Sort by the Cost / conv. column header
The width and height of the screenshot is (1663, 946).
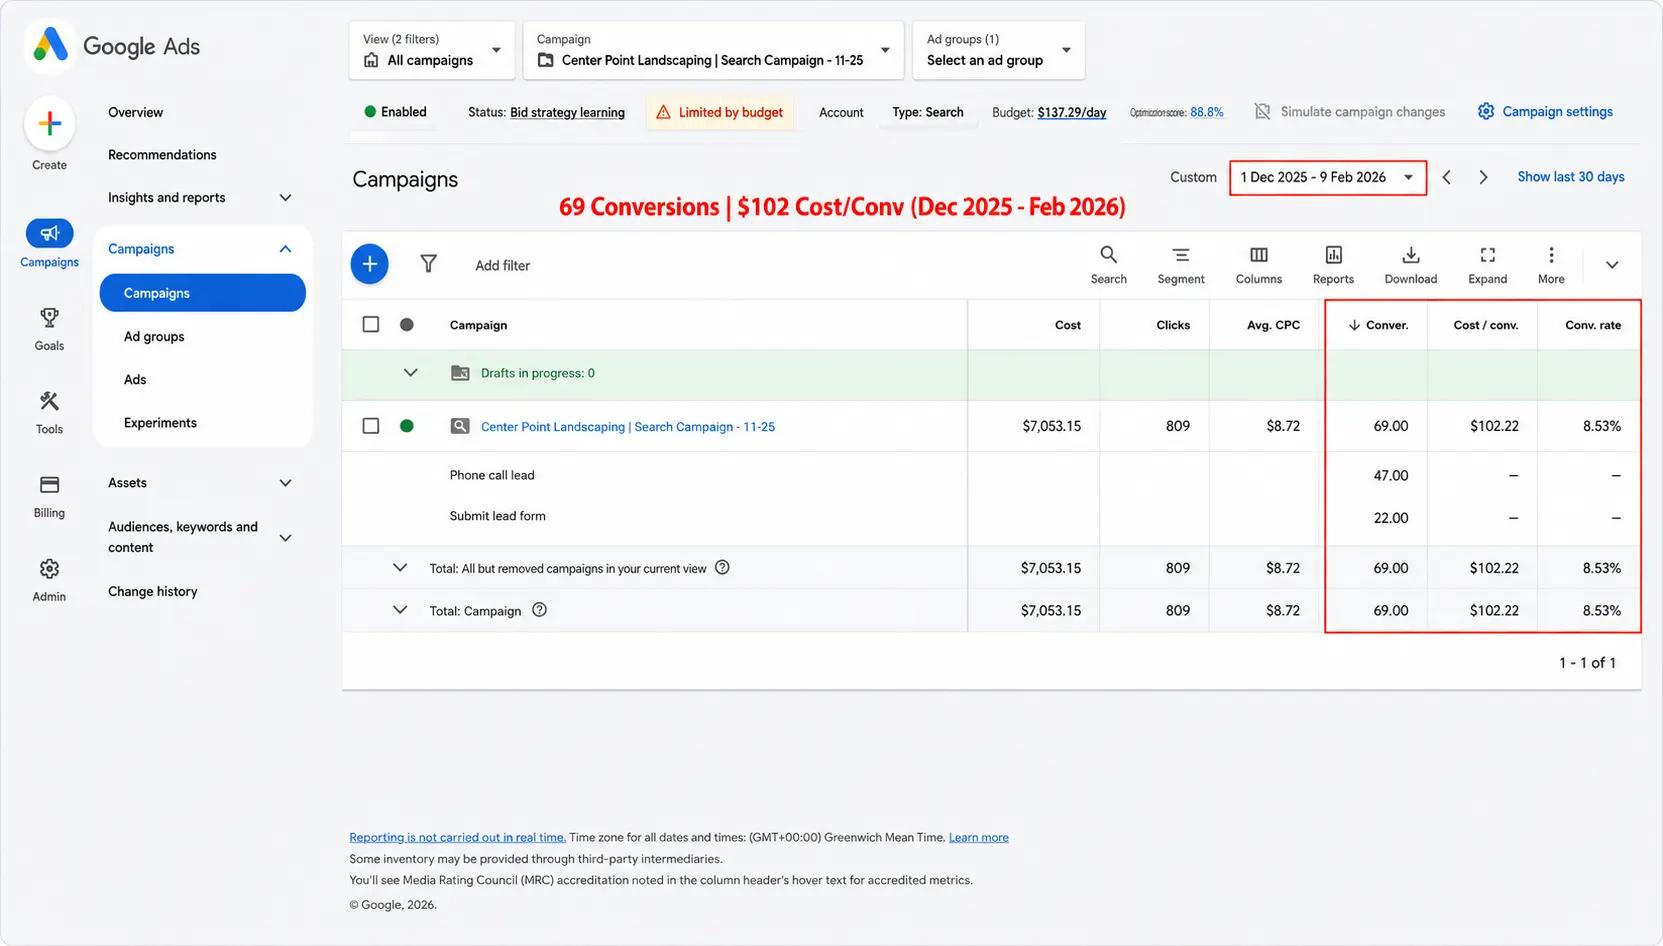[x=1486, y=325]
